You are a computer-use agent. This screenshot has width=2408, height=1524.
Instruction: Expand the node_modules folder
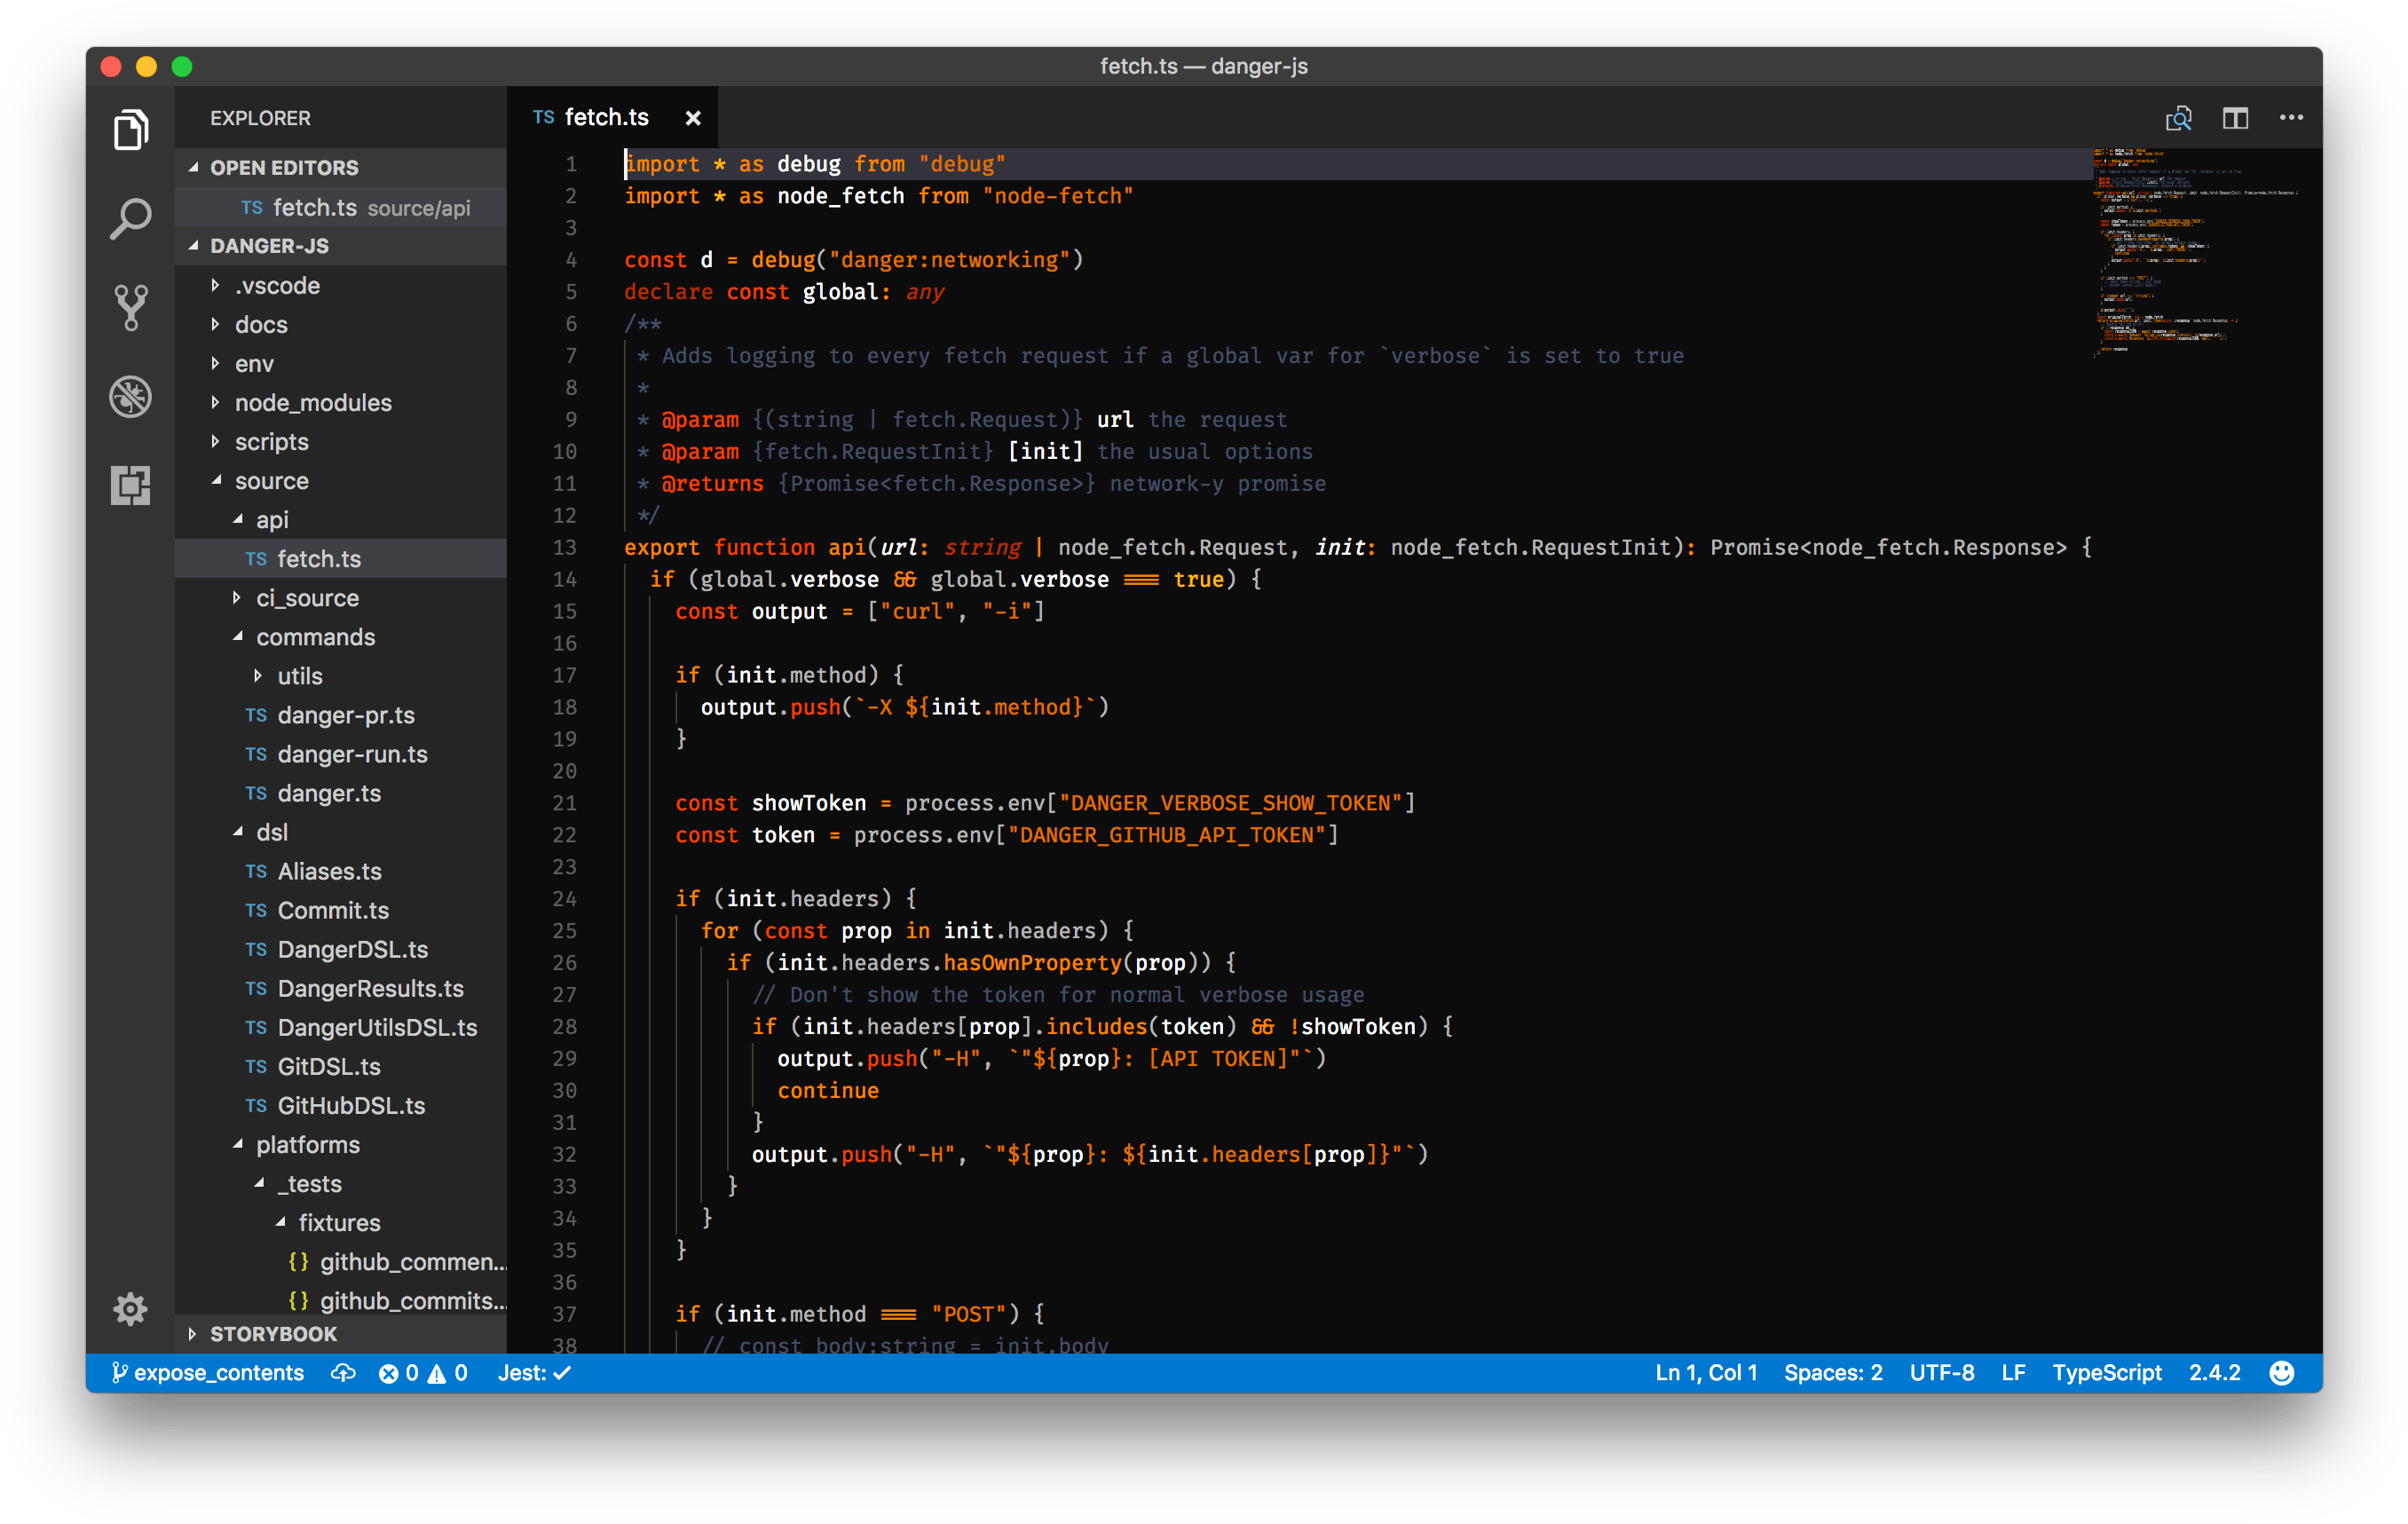(x=312, y=403)
